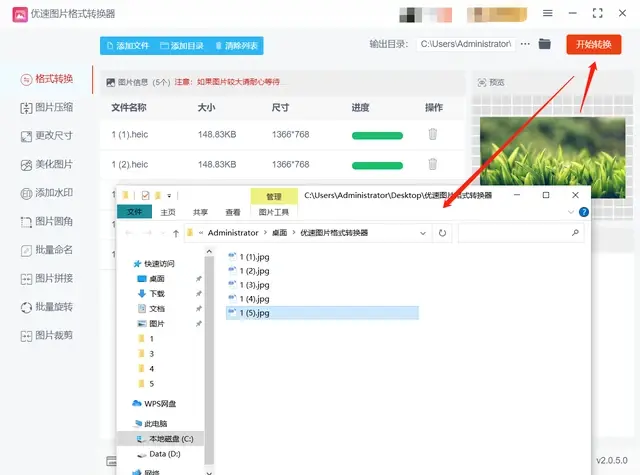This screenshot has height=475, width=640.
Task: Select 此电脑 in navigation tree
Action: click(x=151, y=424)
